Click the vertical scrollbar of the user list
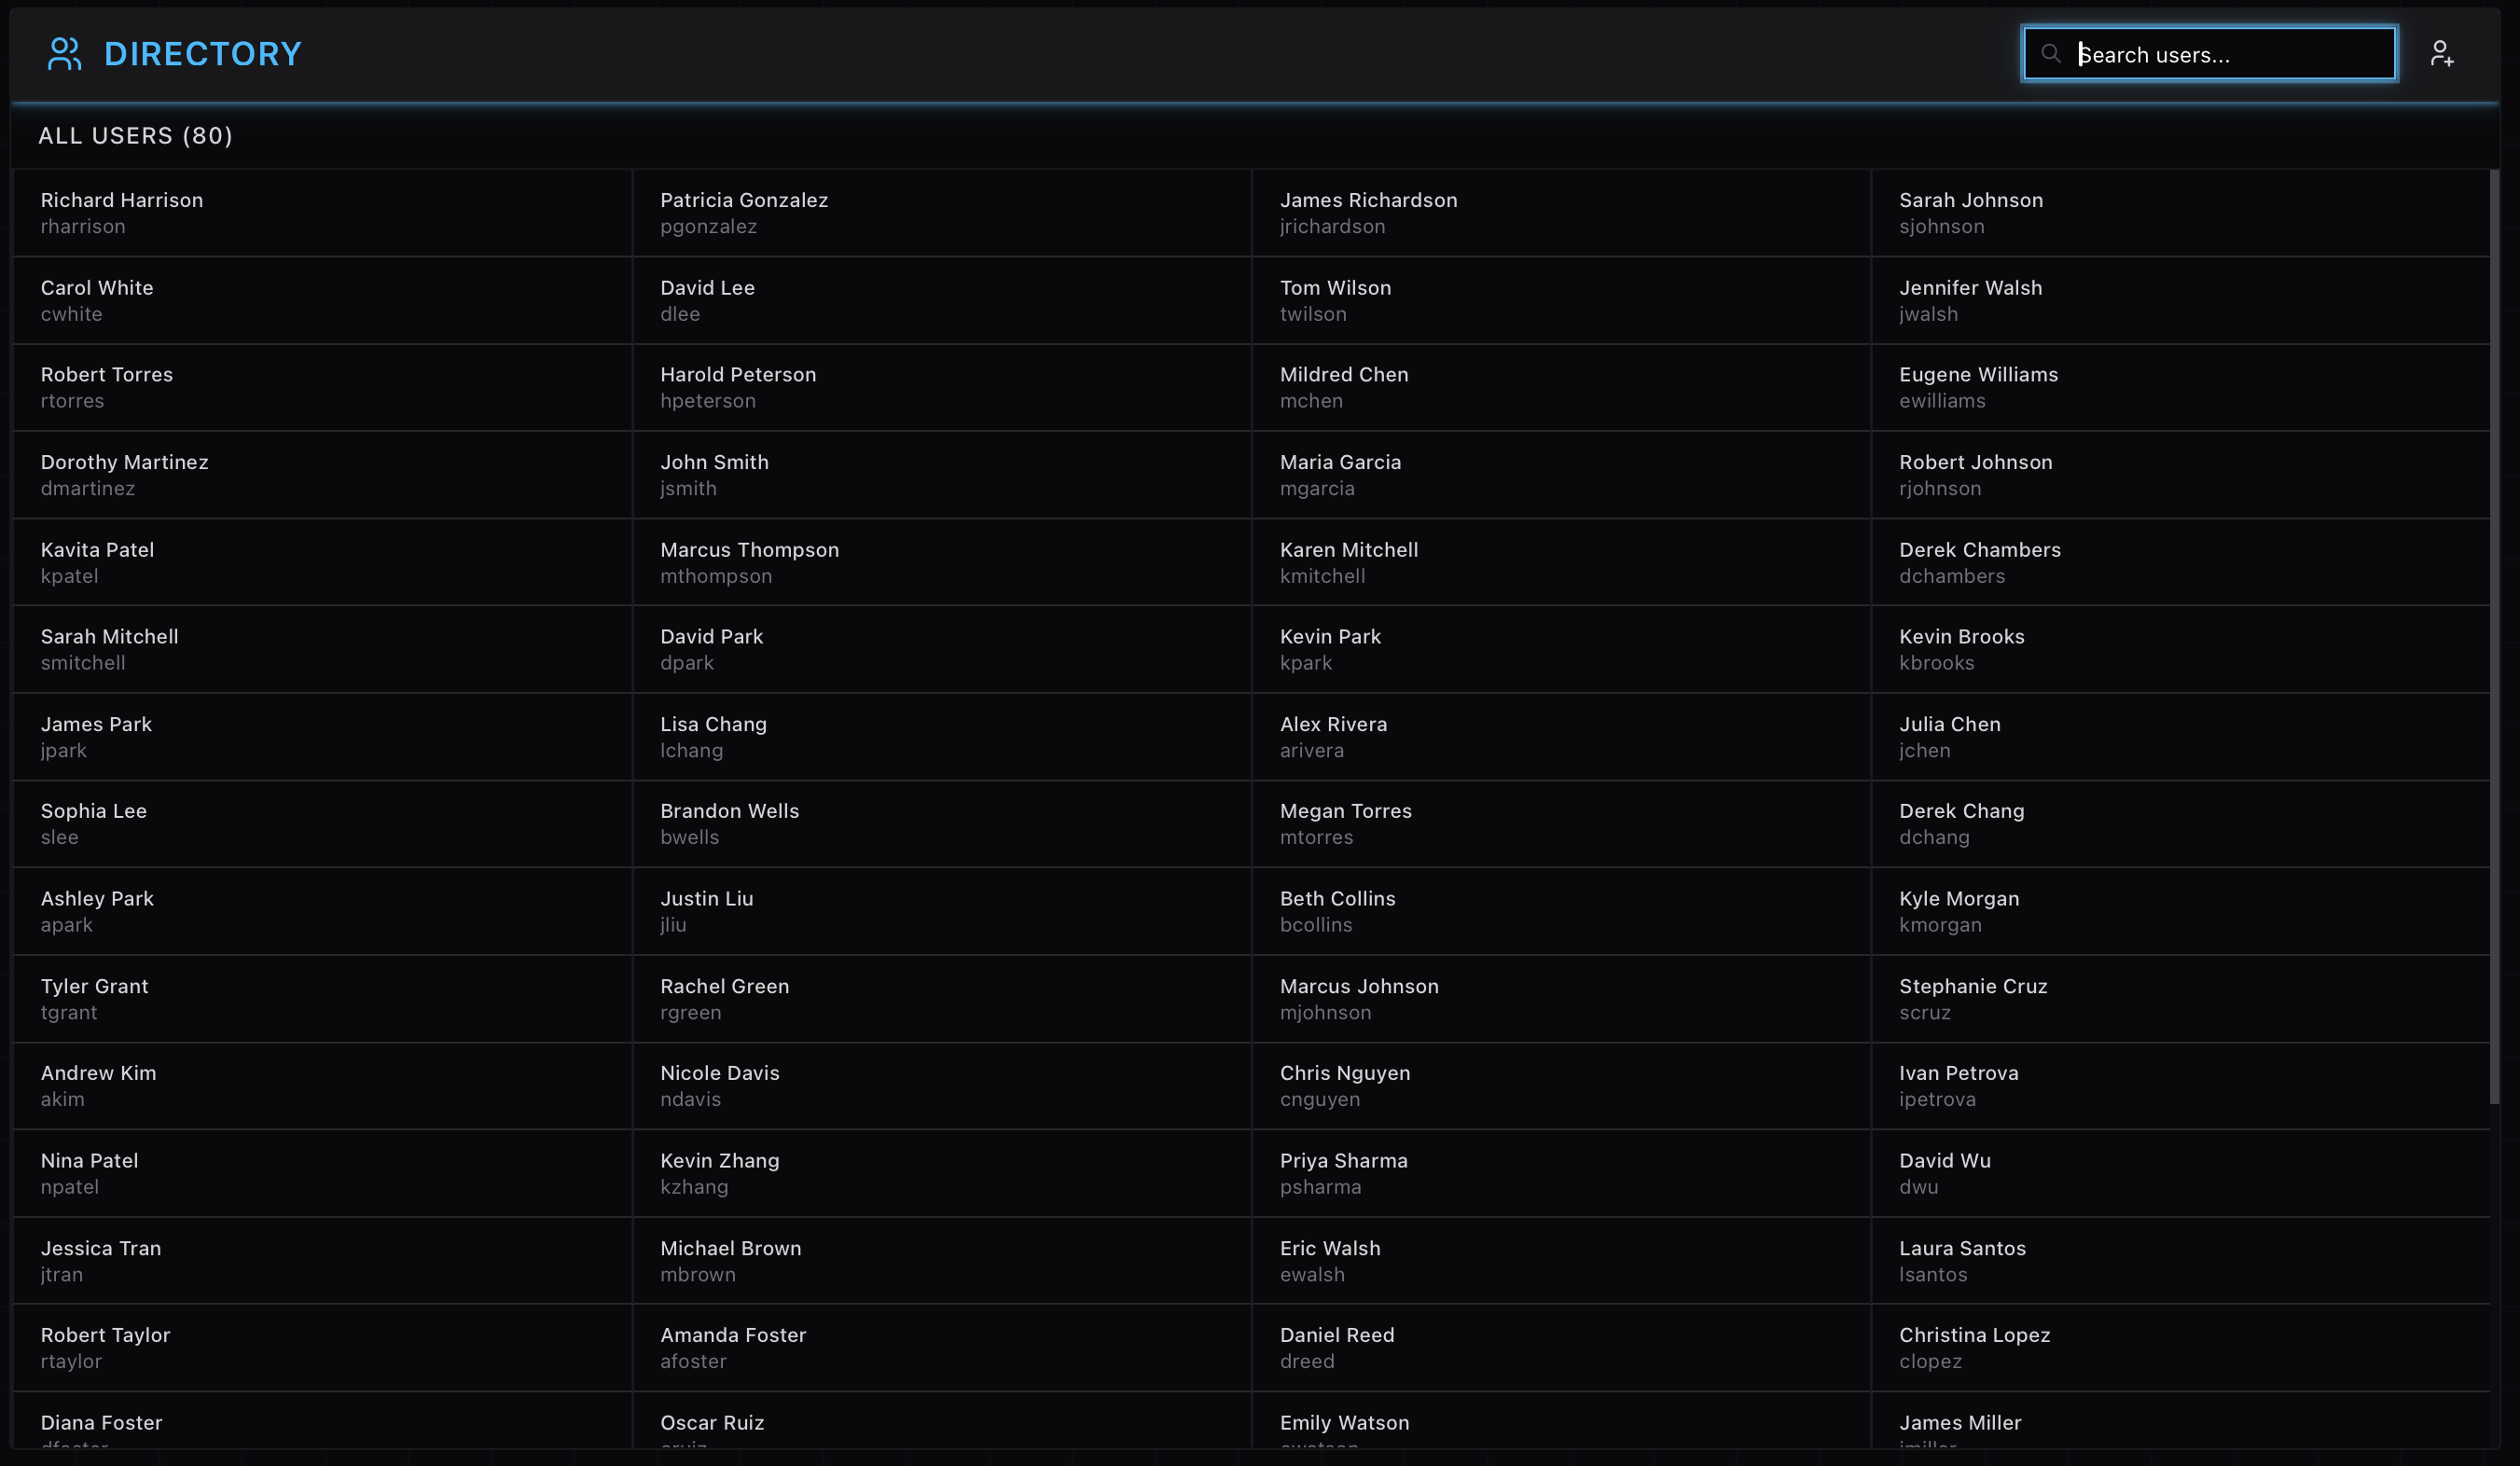 coord(2494,636)
